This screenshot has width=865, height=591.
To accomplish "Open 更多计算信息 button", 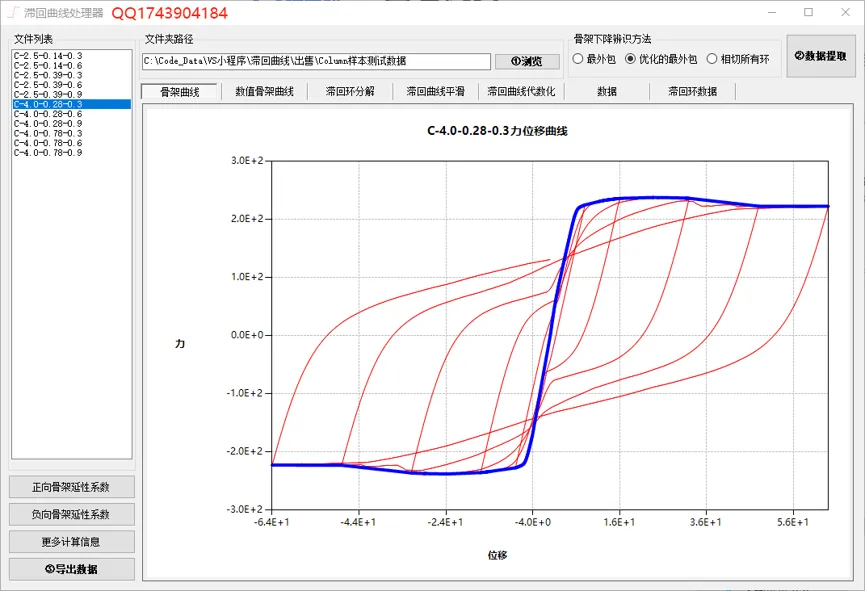I will click(72, 542).
